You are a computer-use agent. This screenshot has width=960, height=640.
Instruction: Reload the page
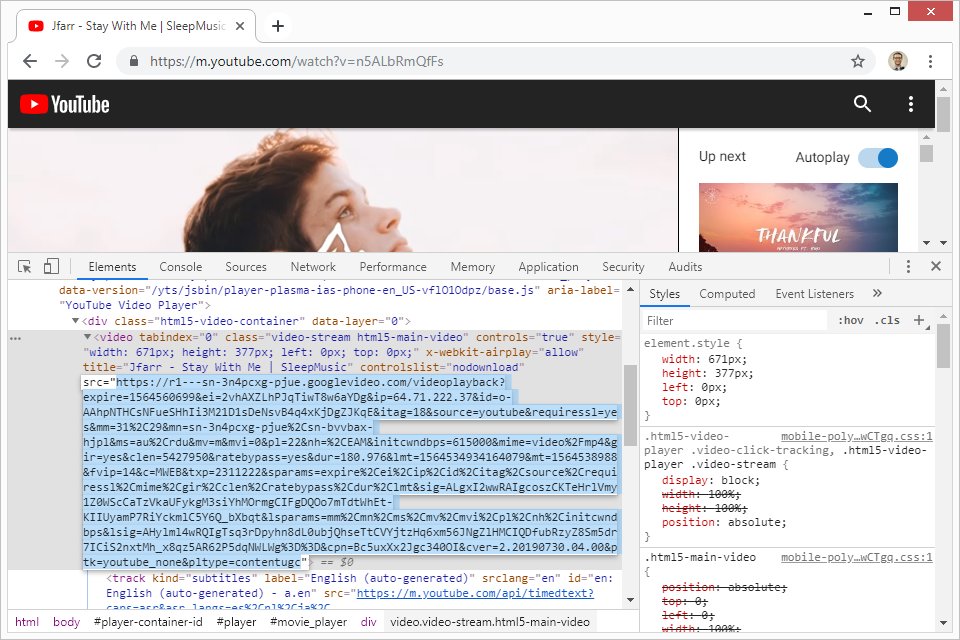95,61
